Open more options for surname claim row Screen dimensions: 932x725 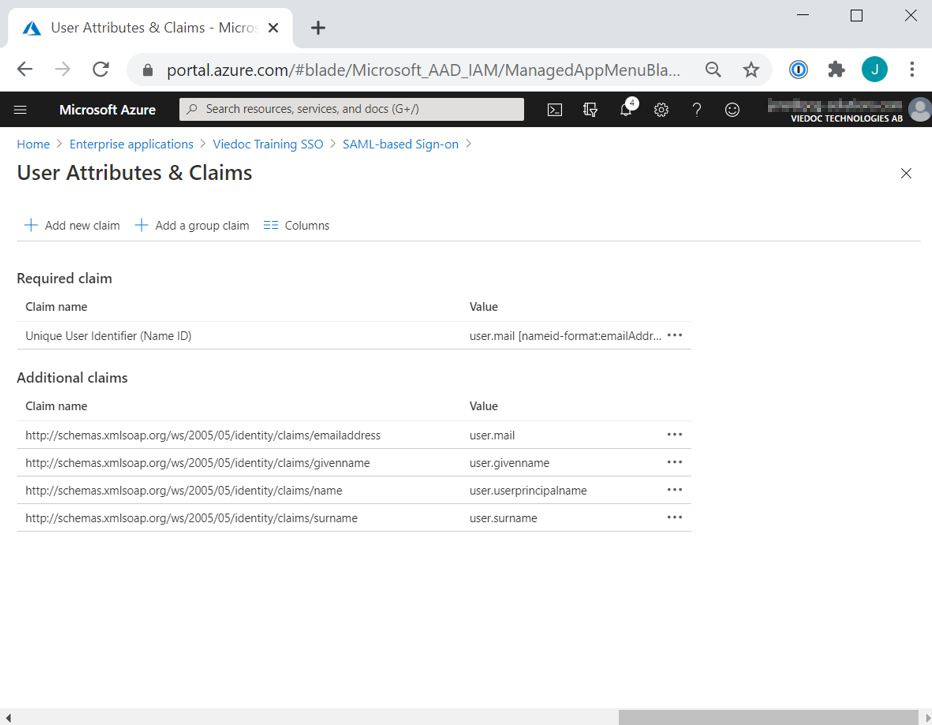[x=675, y=518]
